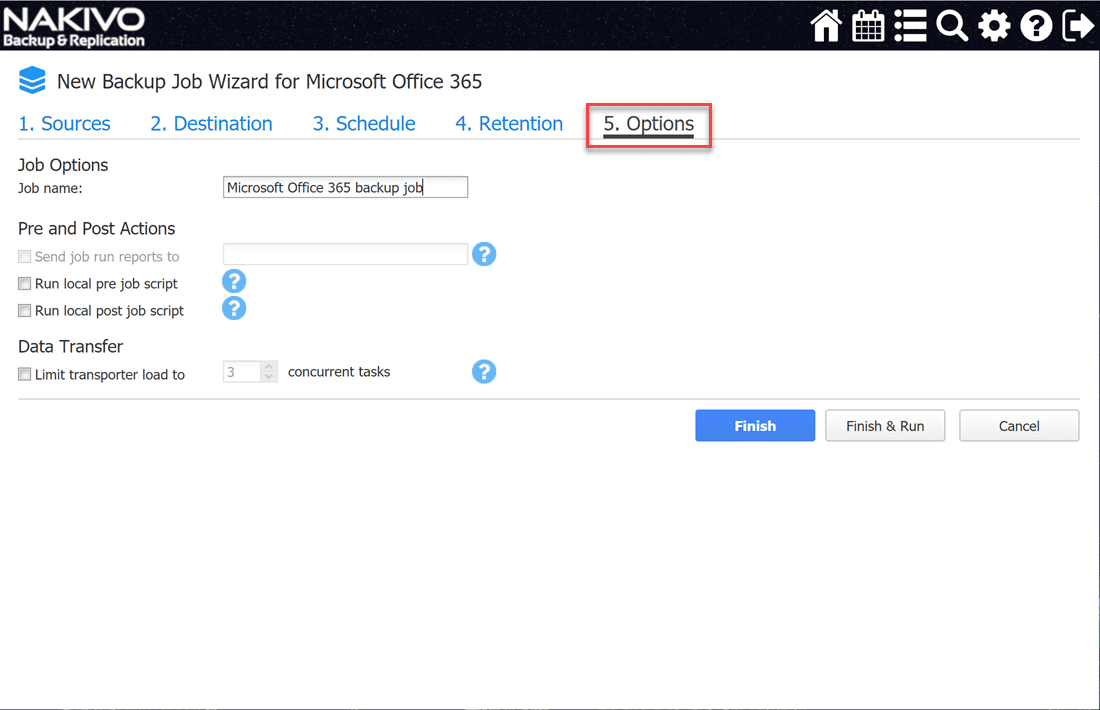This screenshot has width=1100, height=710.
Task: Open the settings gear icon
Action: point(994,26)
